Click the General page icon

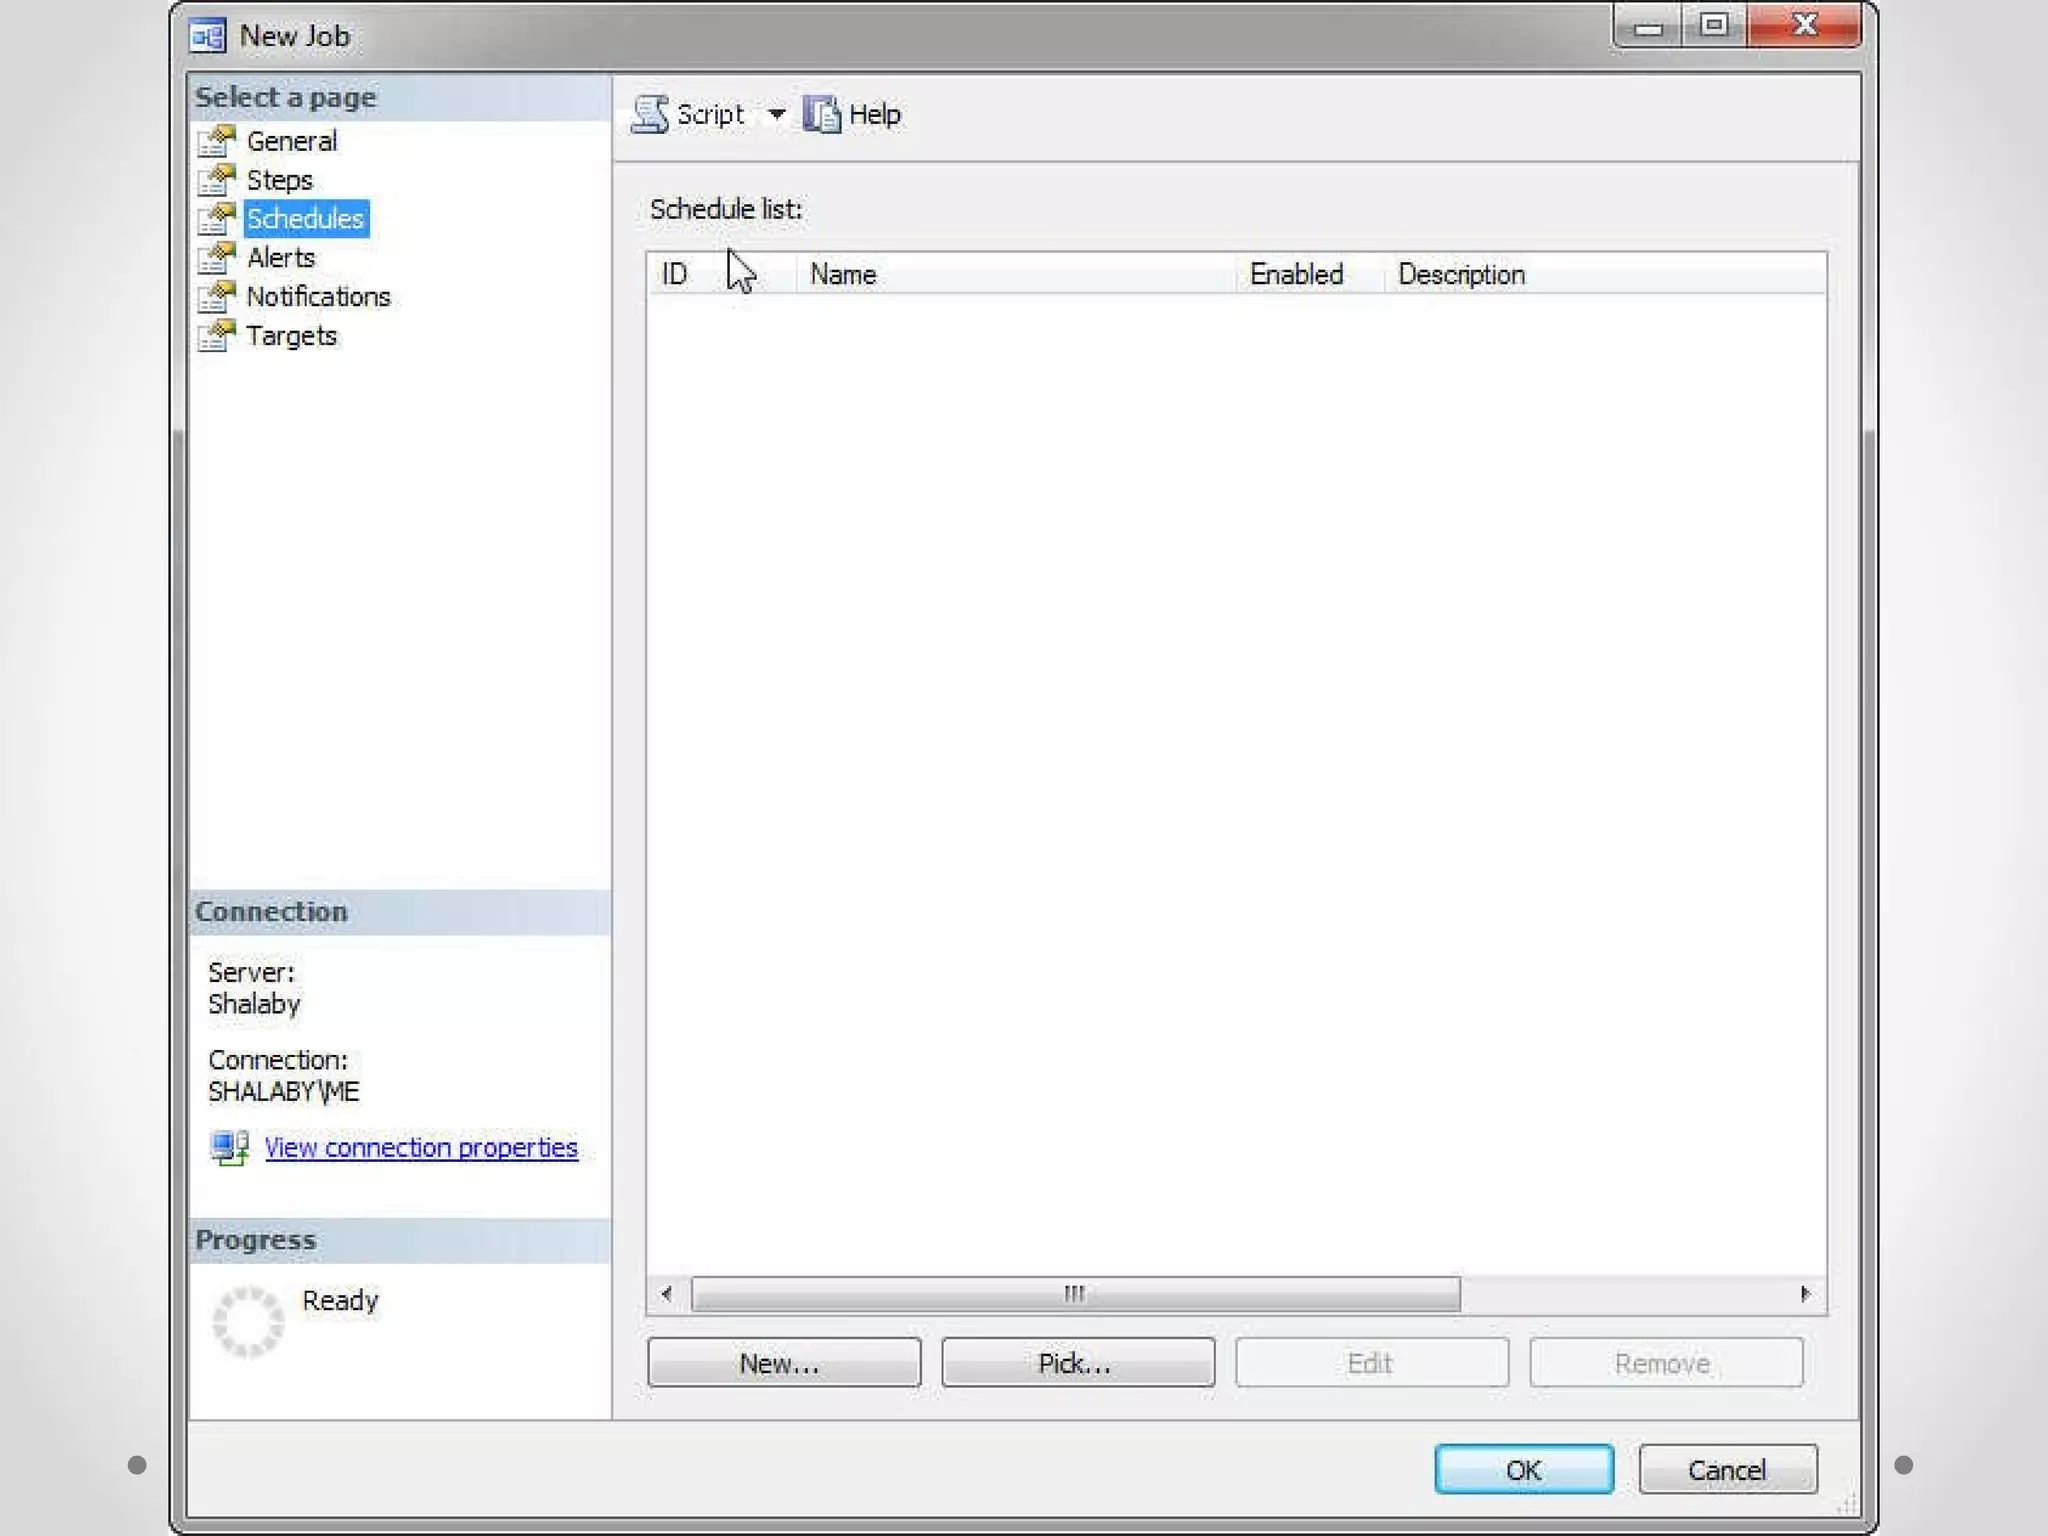[x=217, y=142]
